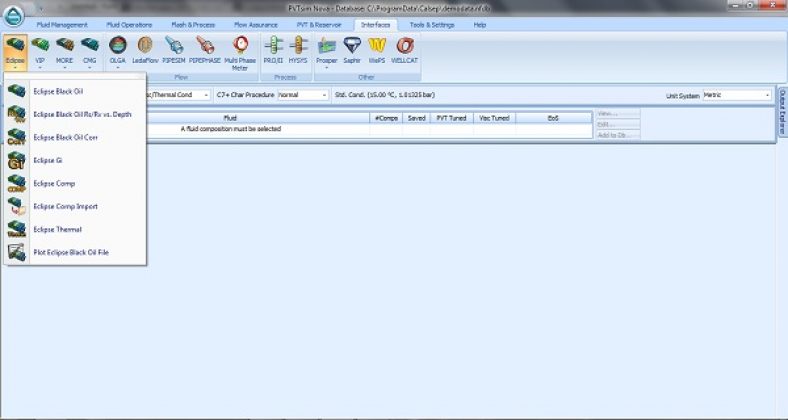Open the VIP interface button
Image resolution: width=788 pixels, height=420 pixels.
[40, 52]
